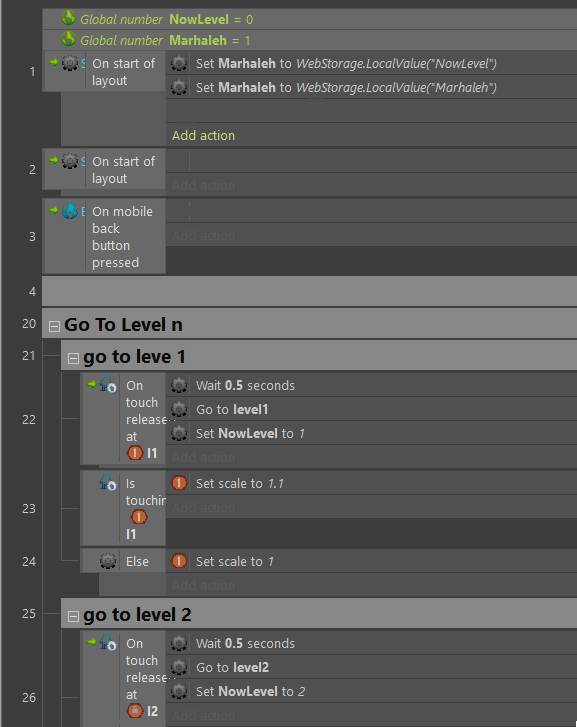The image size is (577, 727).
Task: Select event row number 4
Action: [309, 291]
